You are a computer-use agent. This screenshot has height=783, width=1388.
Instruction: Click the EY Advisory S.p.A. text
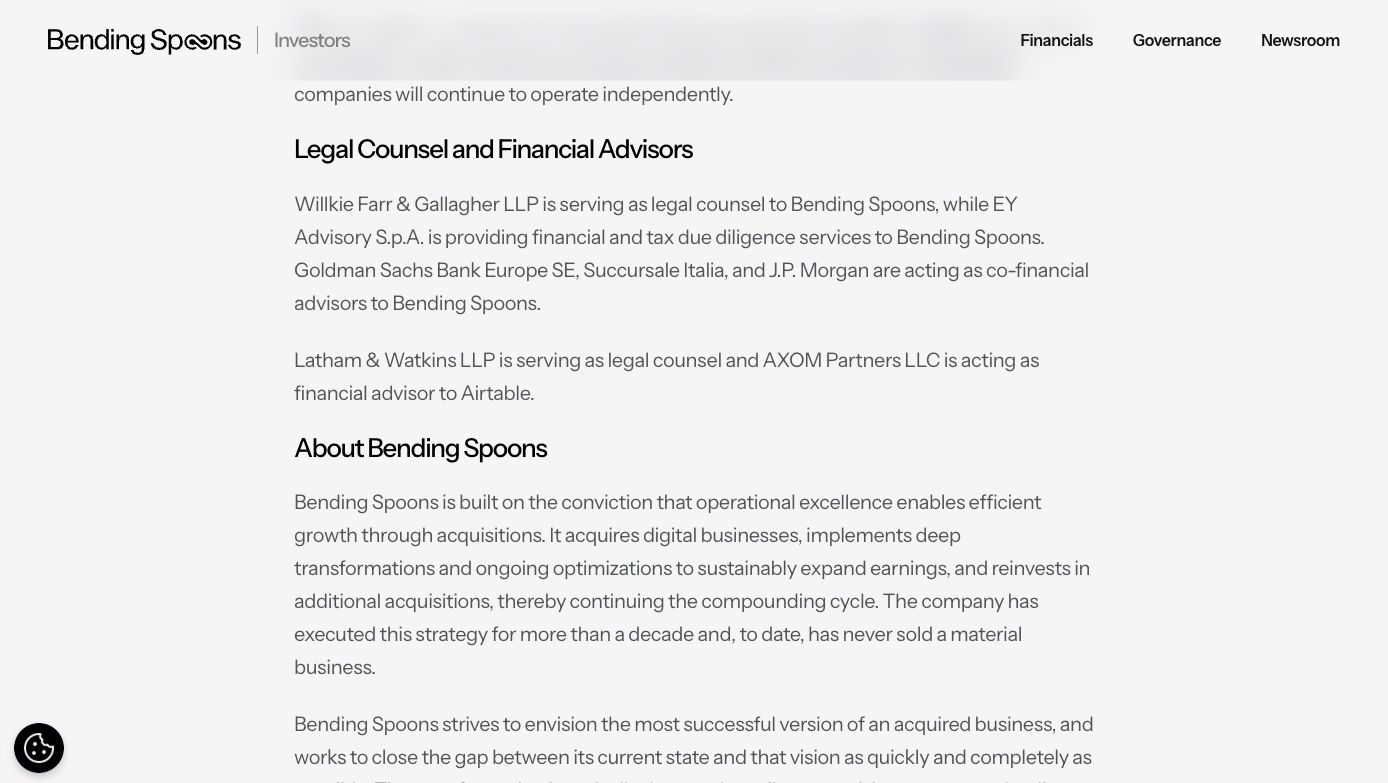[656, 220]
